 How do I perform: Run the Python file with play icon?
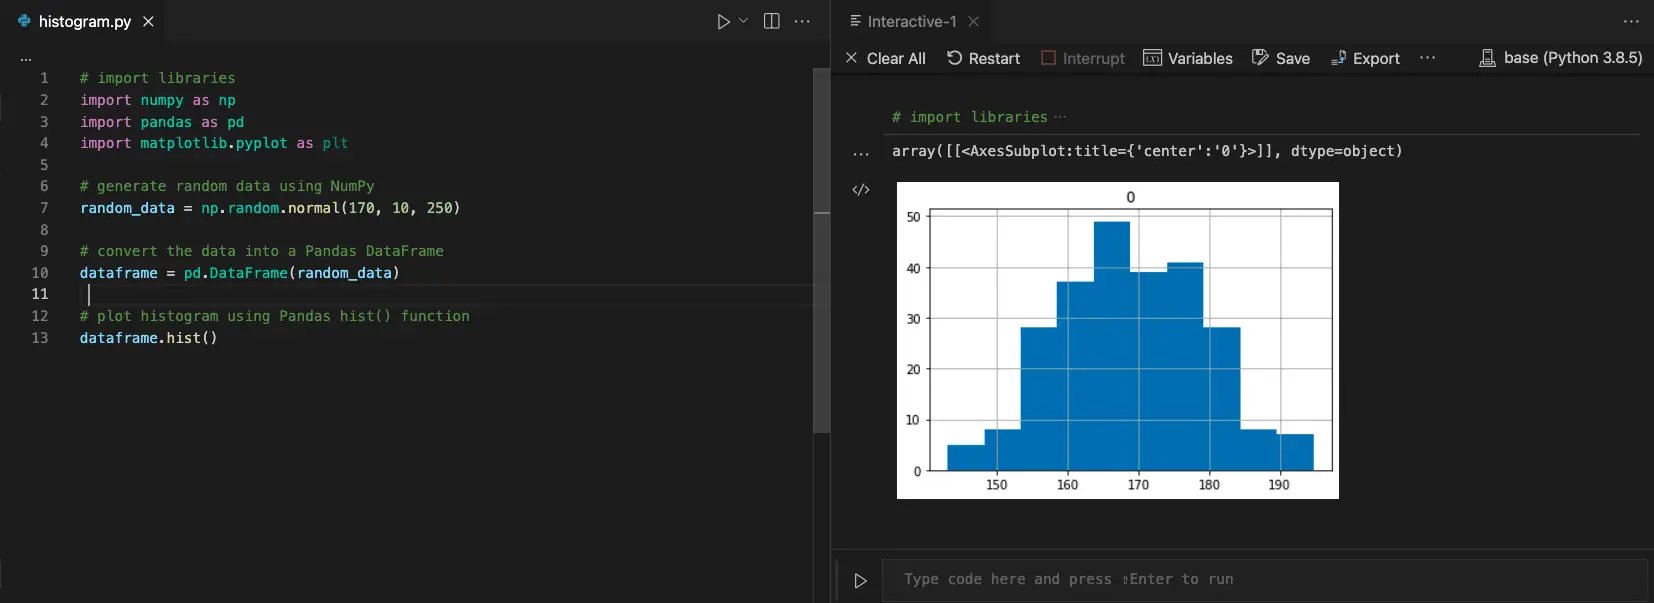(x=724, y=21)
